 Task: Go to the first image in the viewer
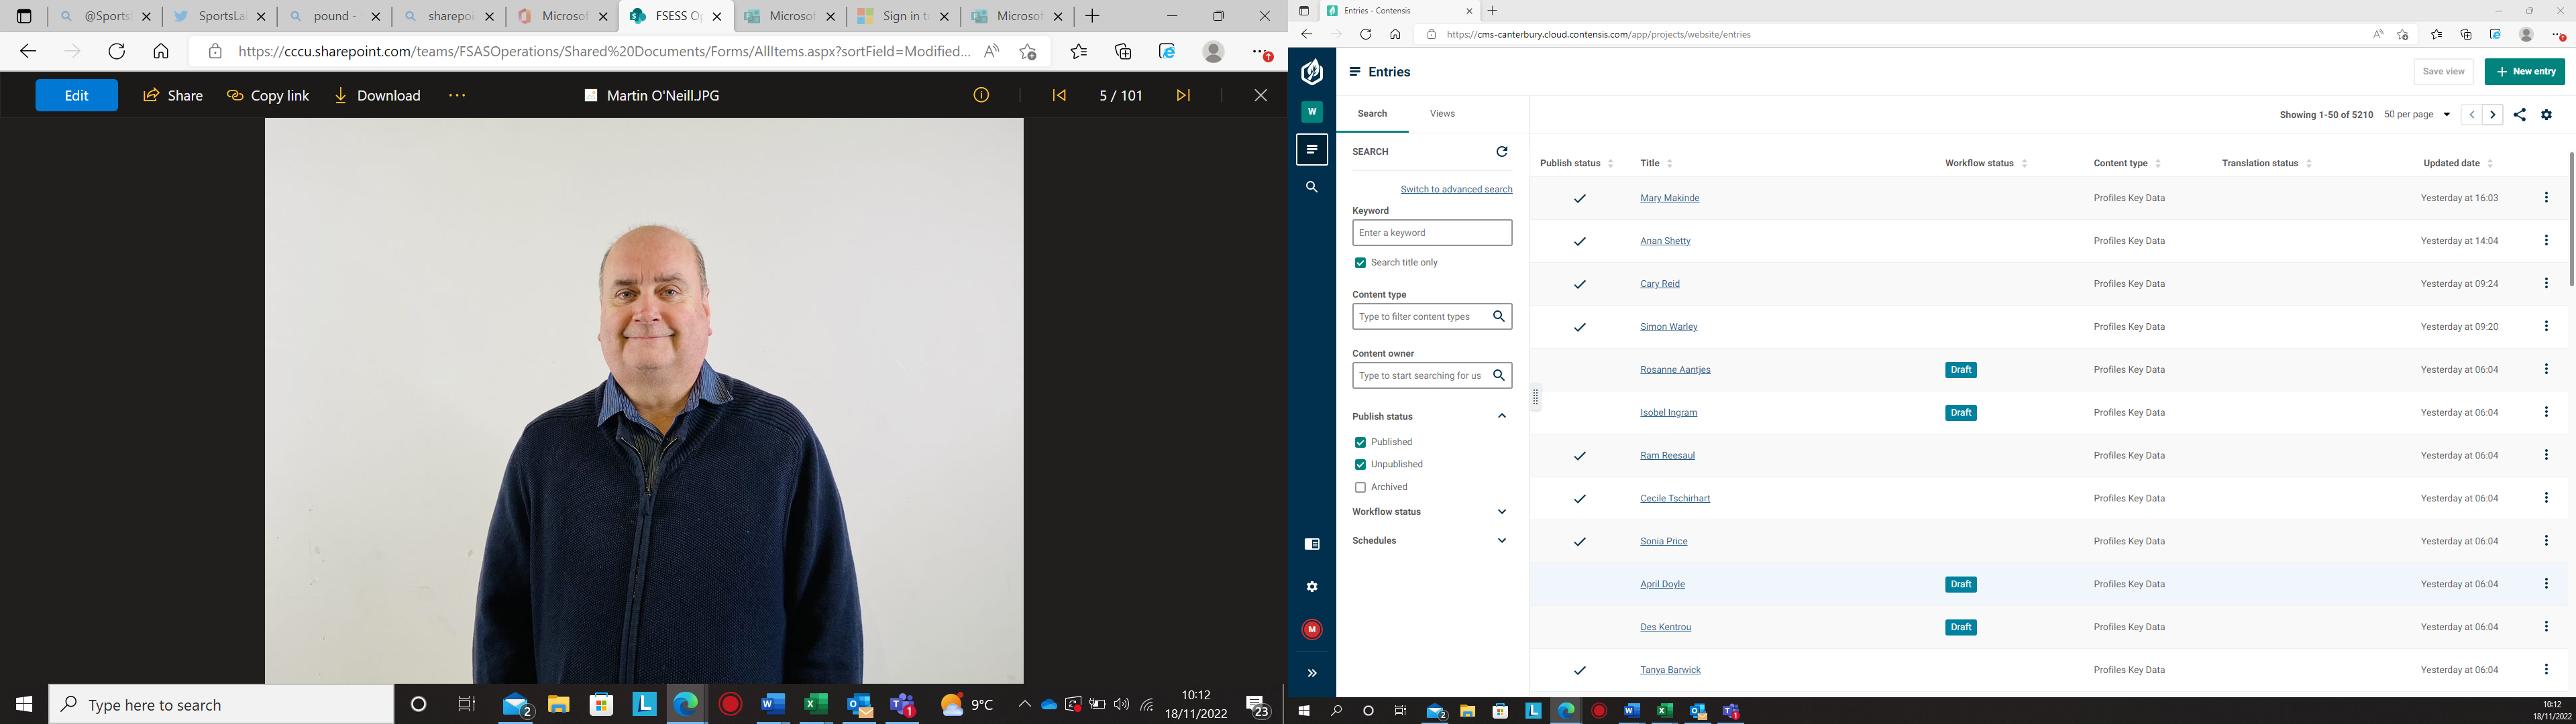[1059, 95]
